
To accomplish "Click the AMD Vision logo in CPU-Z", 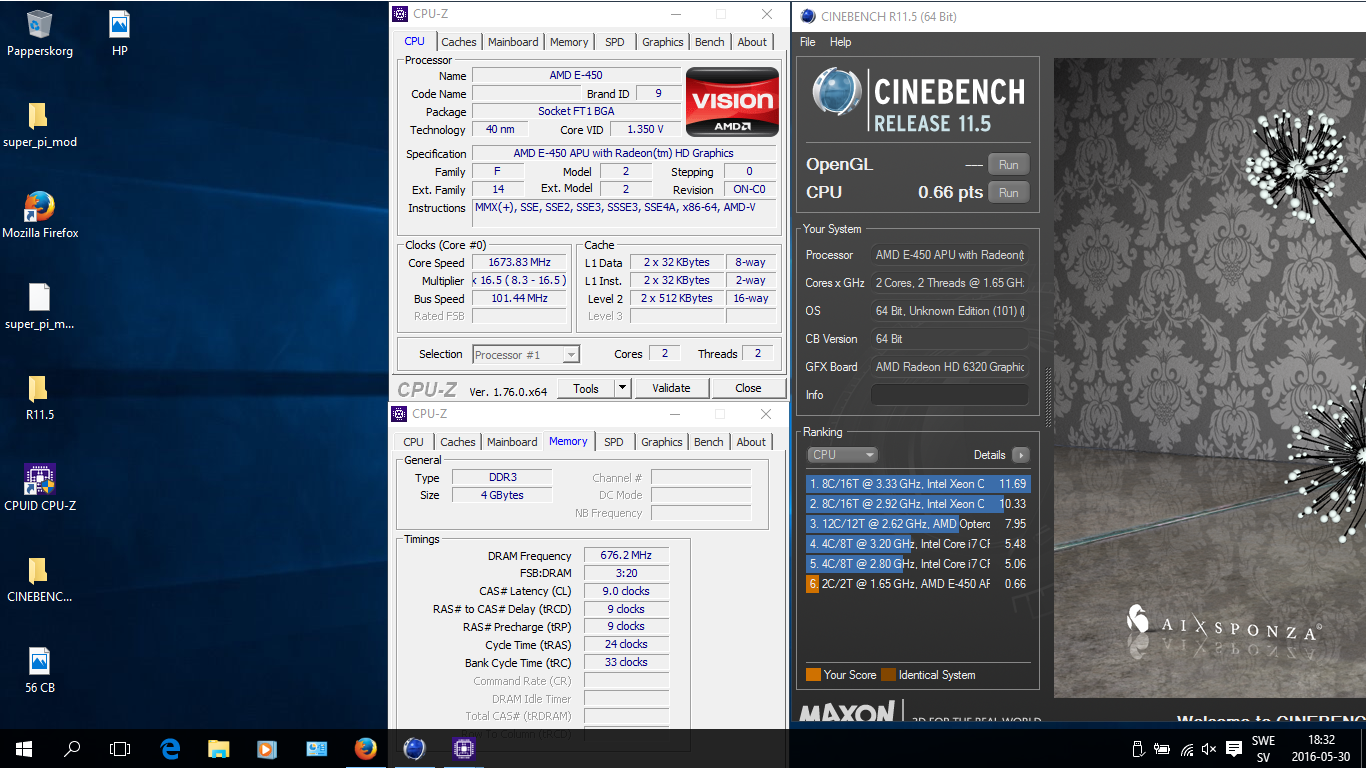I will tap(732, 102).
